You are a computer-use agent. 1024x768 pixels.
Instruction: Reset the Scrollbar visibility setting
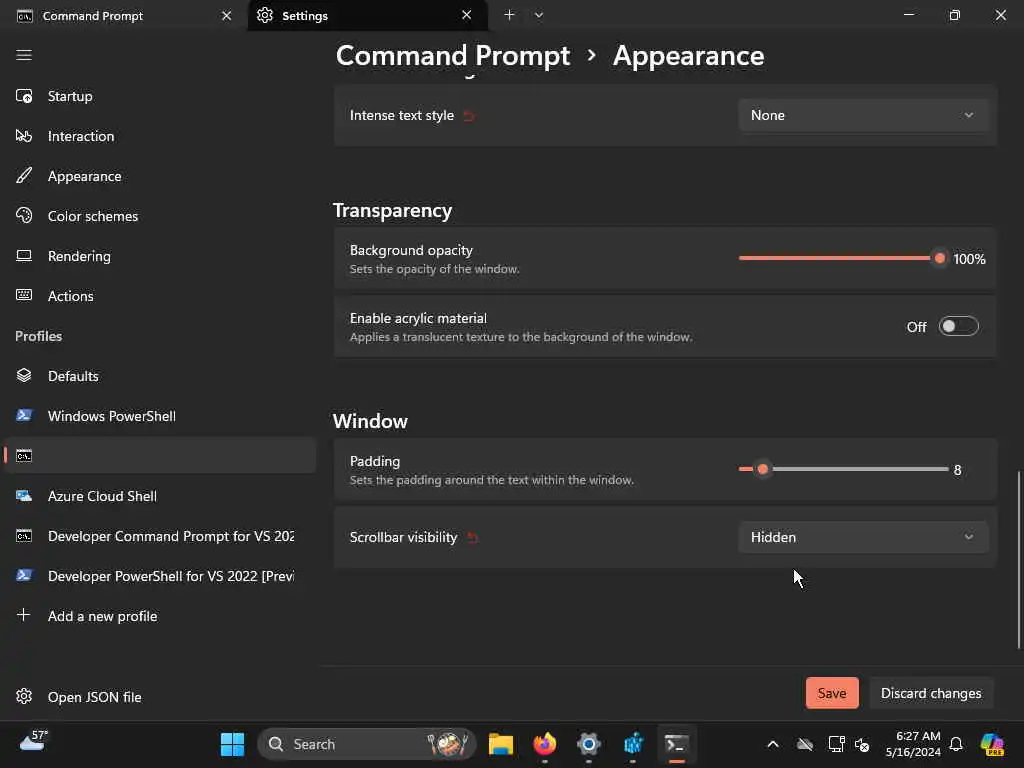pos(473,537)
